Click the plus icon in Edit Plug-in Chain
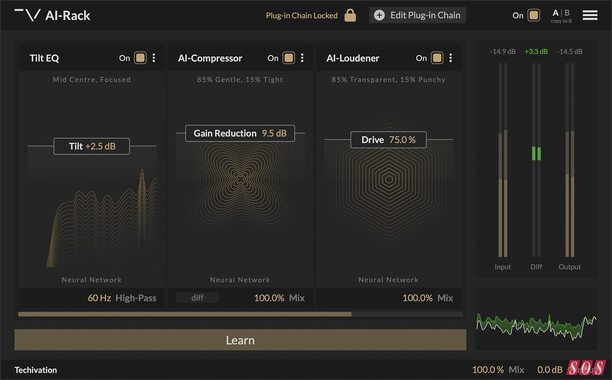 (x=379, y=15)
